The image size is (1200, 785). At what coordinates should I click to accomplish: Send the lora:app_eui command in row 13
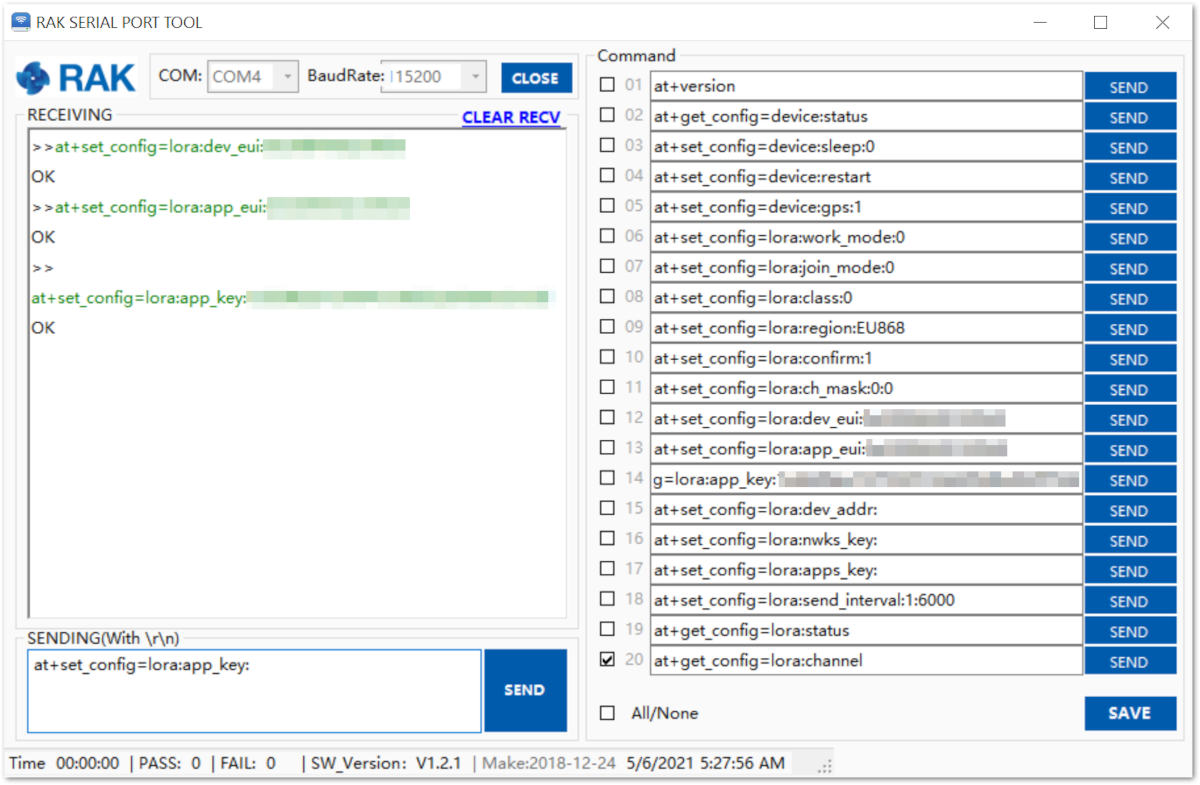[x=1130, y=450]
